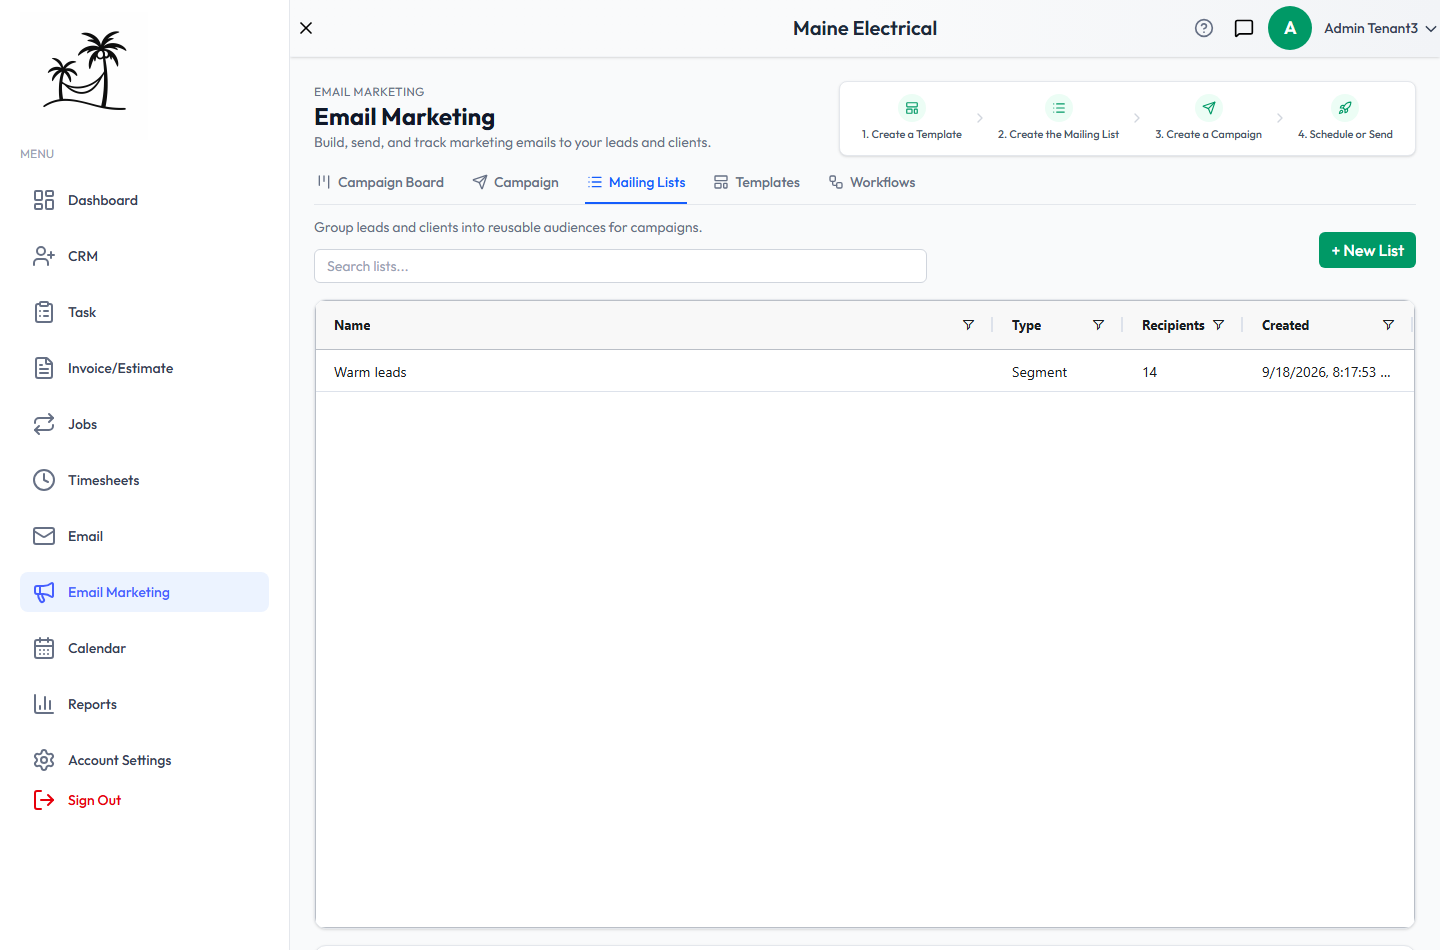Click the New List button
The height and width of the screenshot is (950, 1440).
point(1367,250)
